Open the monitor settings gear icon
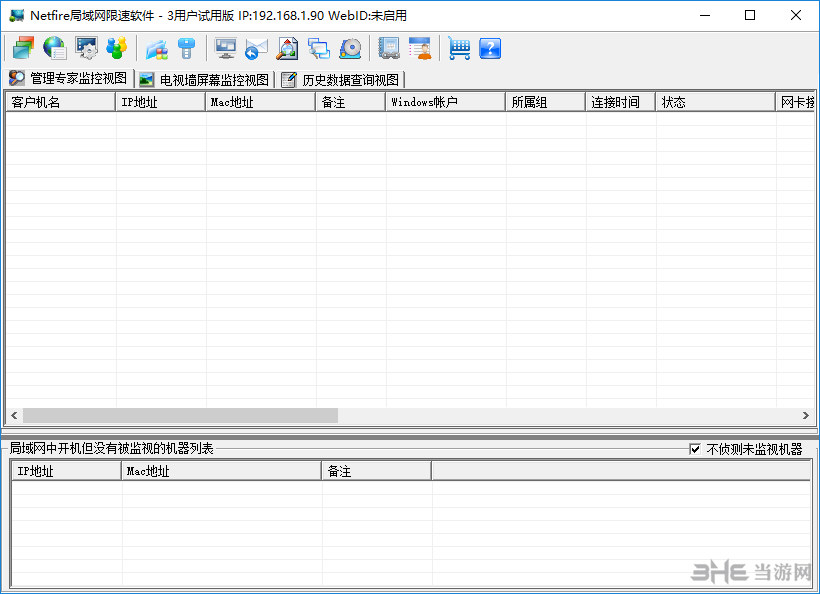Image resolution: width=820 pixels, height=594 pixels. click(x=86, y=47)
